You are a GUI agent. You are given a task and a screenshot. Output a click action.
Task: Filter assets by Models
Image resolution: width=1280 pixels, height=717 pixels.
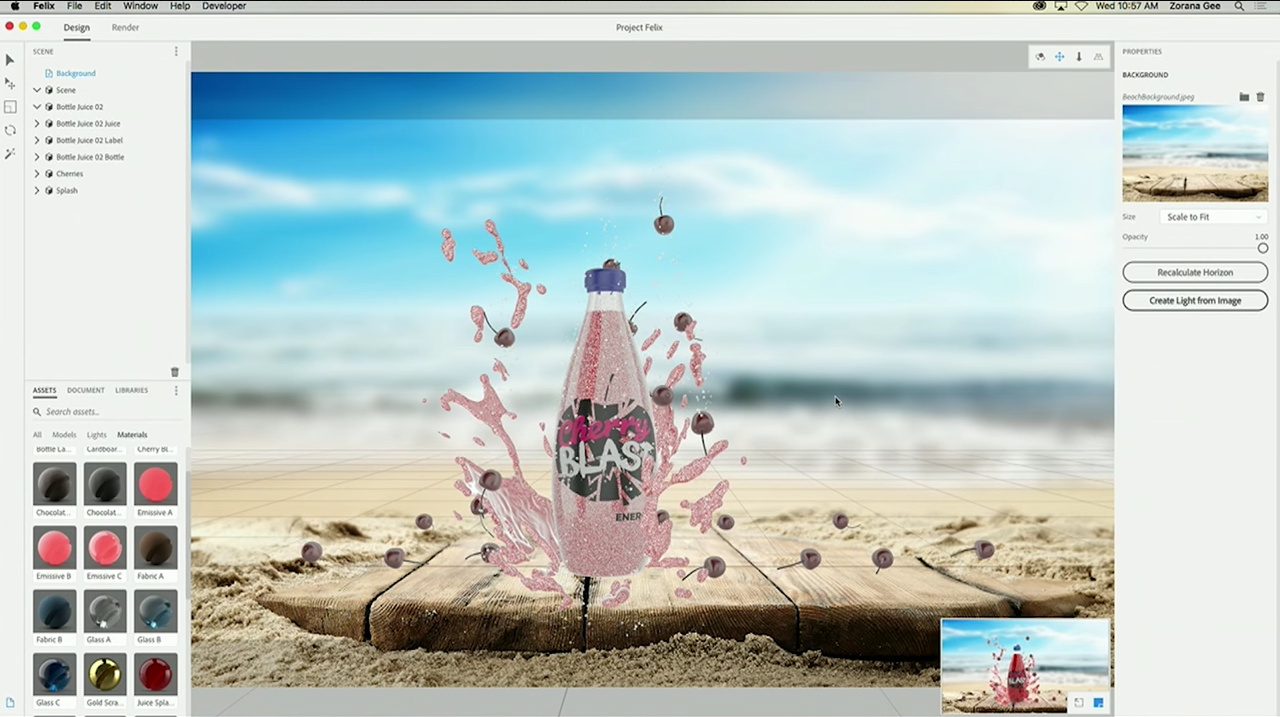coord(64,435)
